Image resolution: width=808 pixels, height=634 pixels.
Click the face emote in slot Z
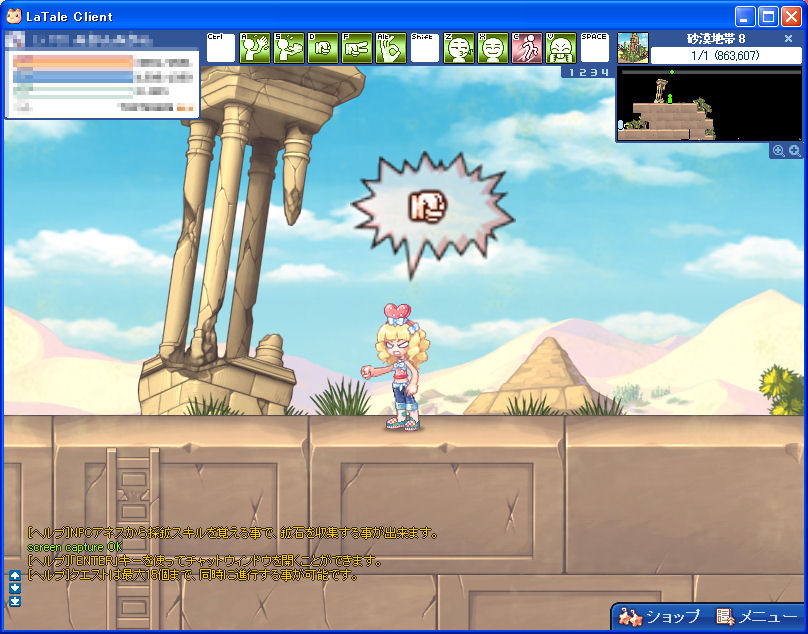point(459,48)
